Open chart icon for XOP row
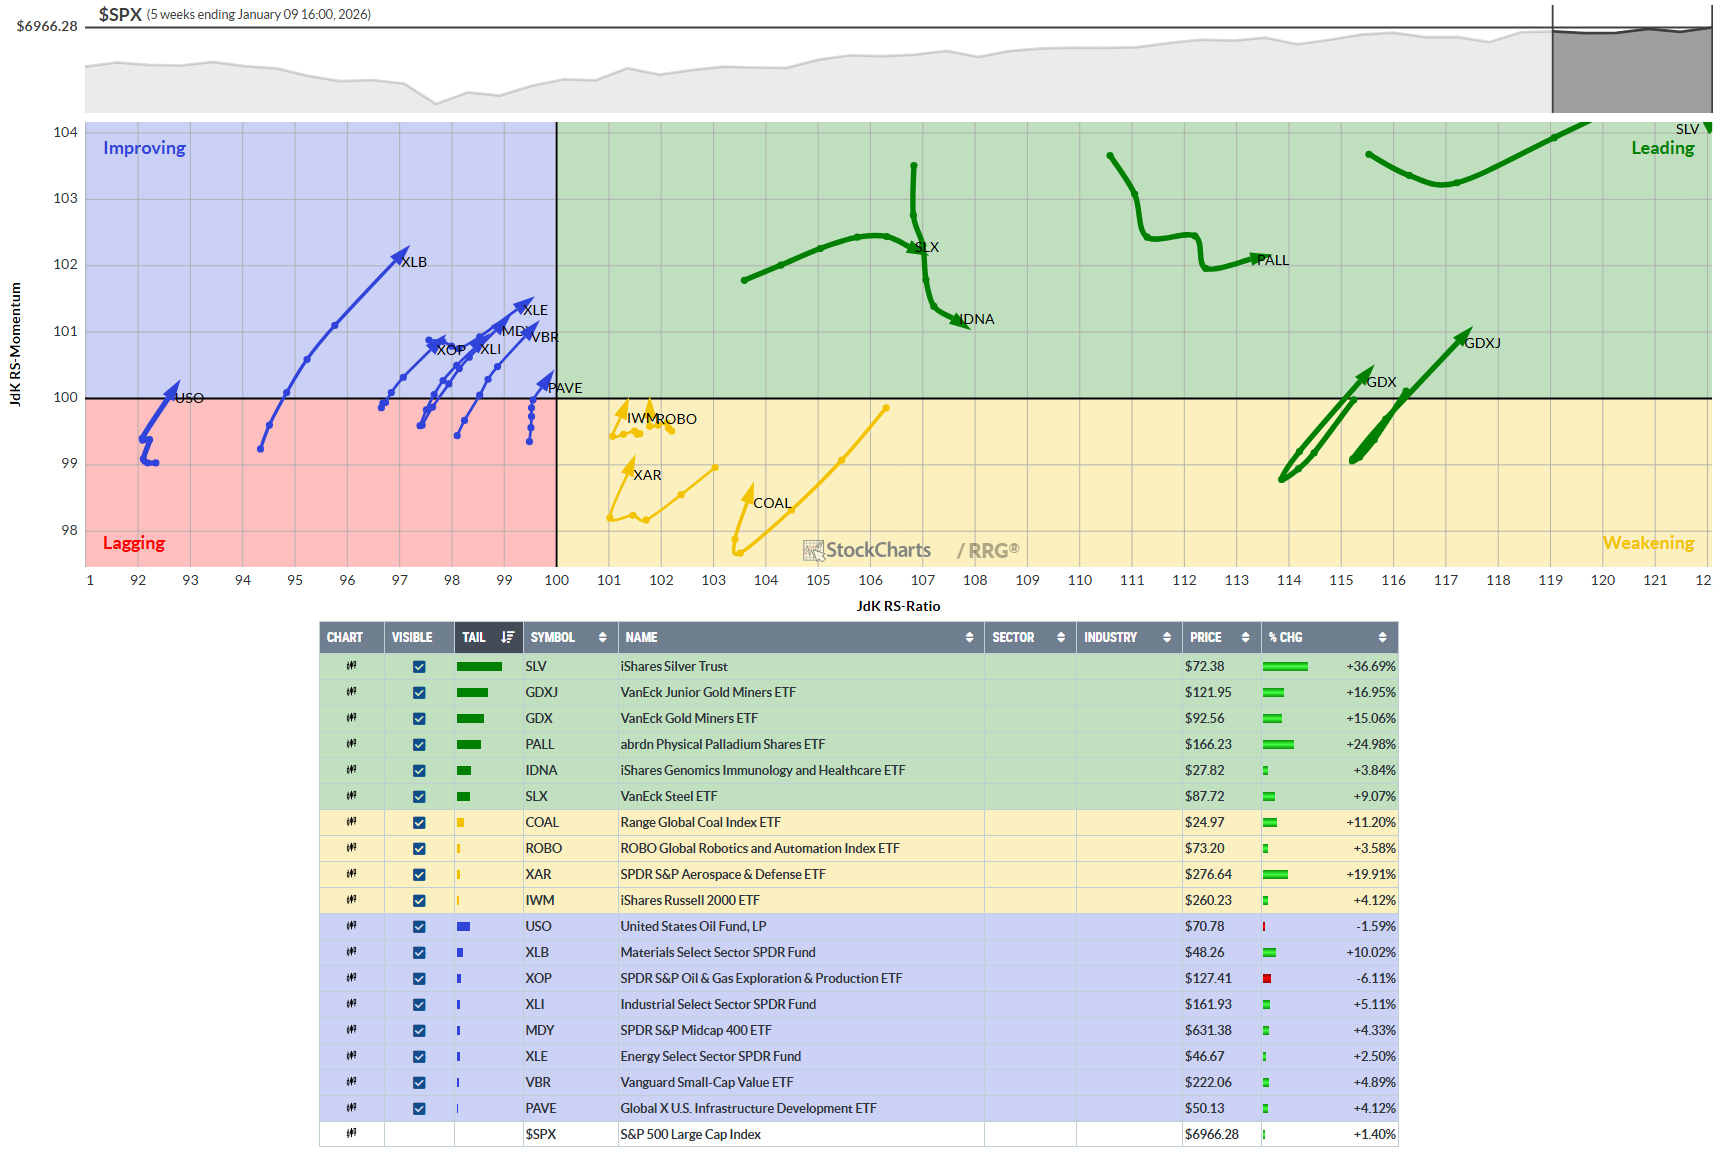The width and height of the screenshot is (1724, 1156). (351, 978)
